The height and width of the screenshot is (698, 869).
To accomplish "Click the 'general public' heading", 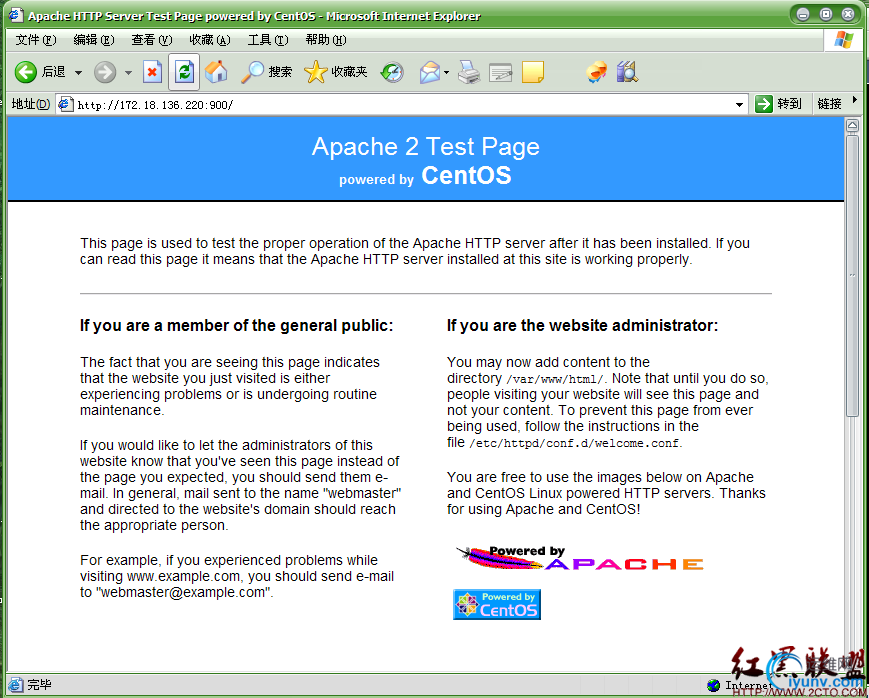I will (x=236, y=325).
